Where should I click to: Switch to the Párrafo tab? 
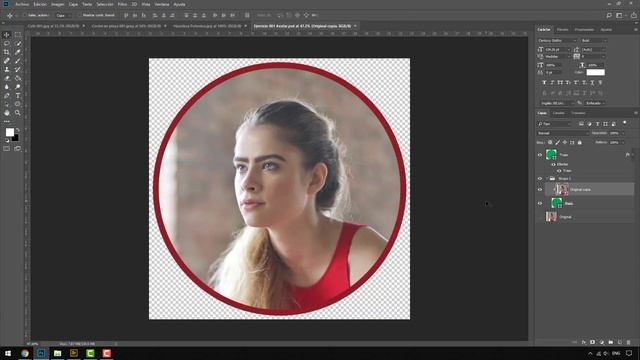click(562, 29)
